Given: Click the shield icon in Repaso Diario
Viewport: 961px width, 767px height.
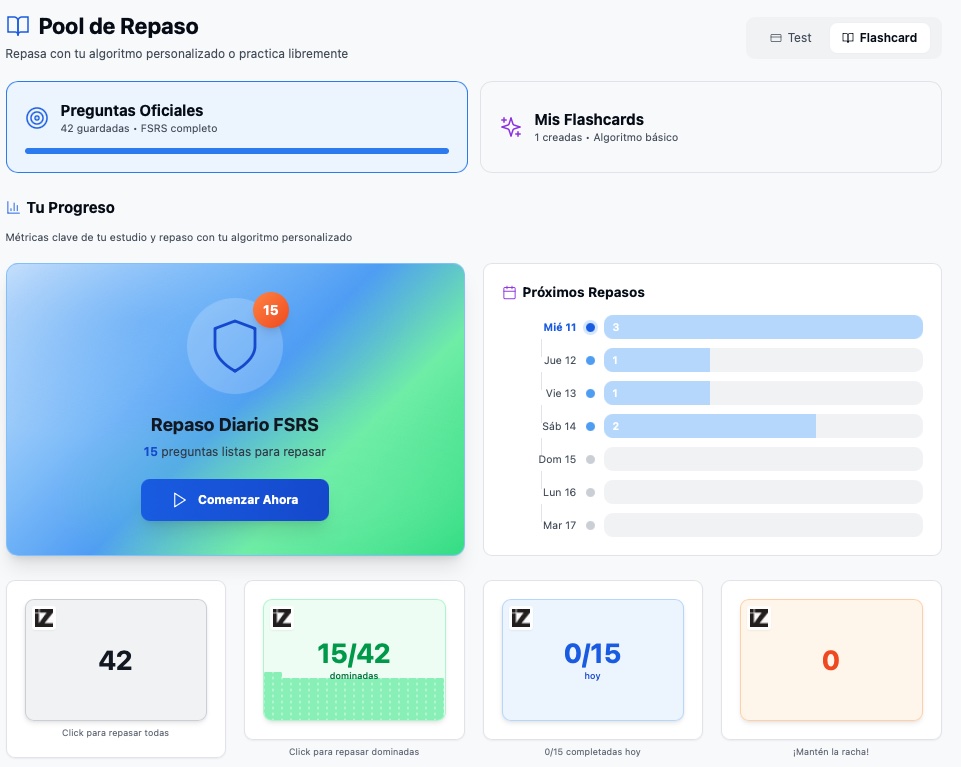Looking at the screenshot, I should (235, 346).
